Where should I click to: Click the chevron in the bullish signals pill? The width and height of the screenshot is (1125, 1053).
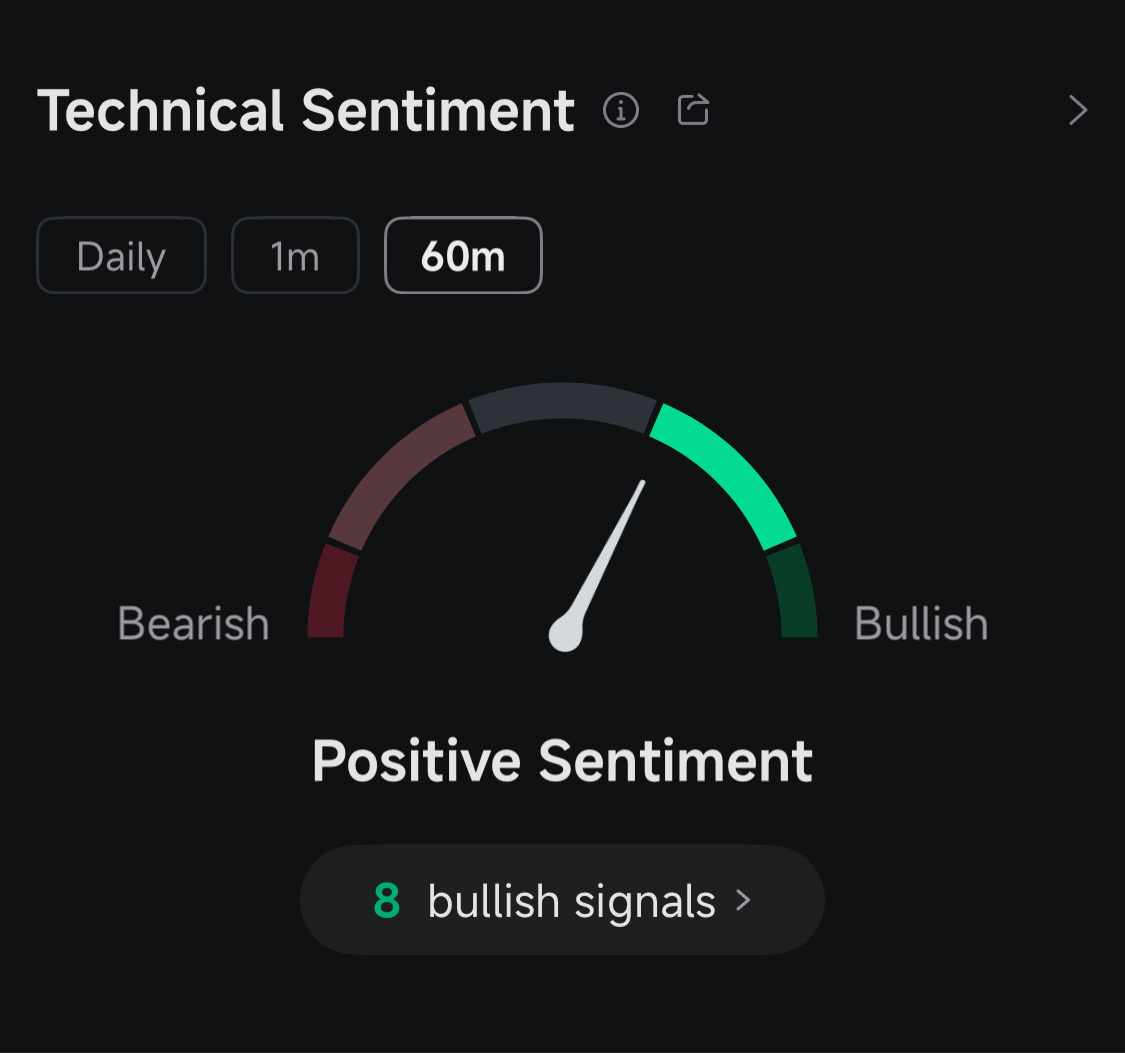743,900
